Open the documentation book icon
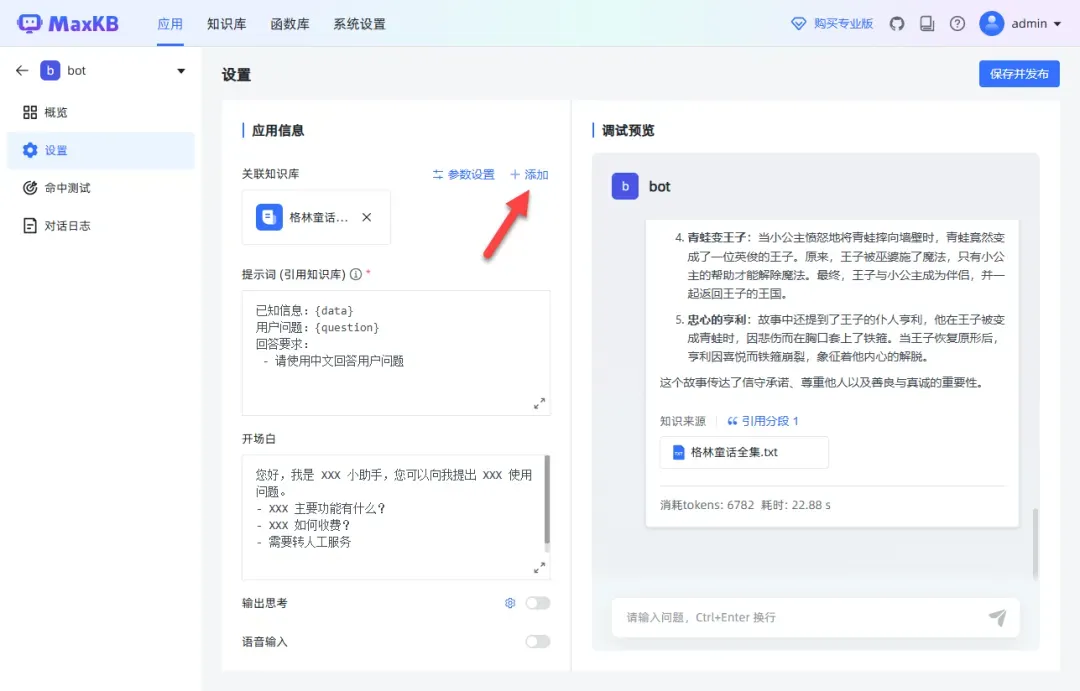 [x=927, y=24]
